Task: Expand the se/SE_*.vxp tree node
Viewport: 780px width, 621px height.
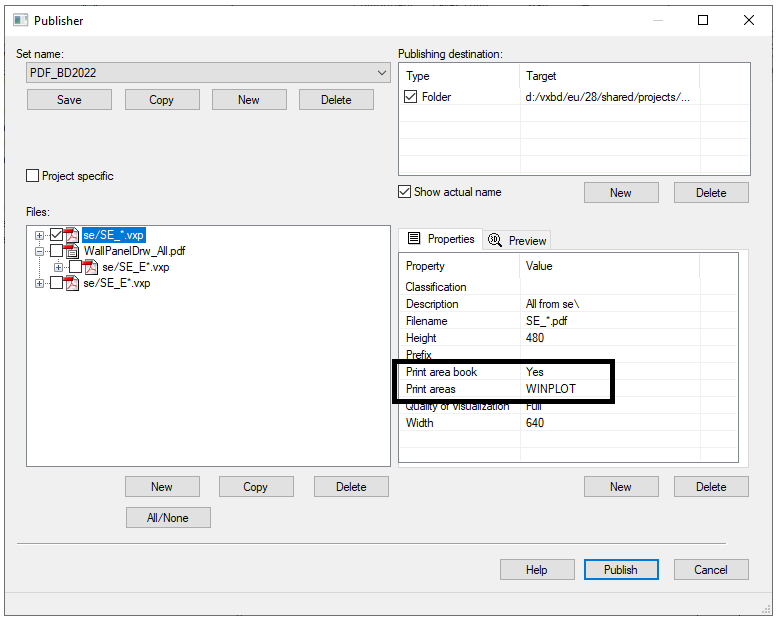Action: (40, 235)
